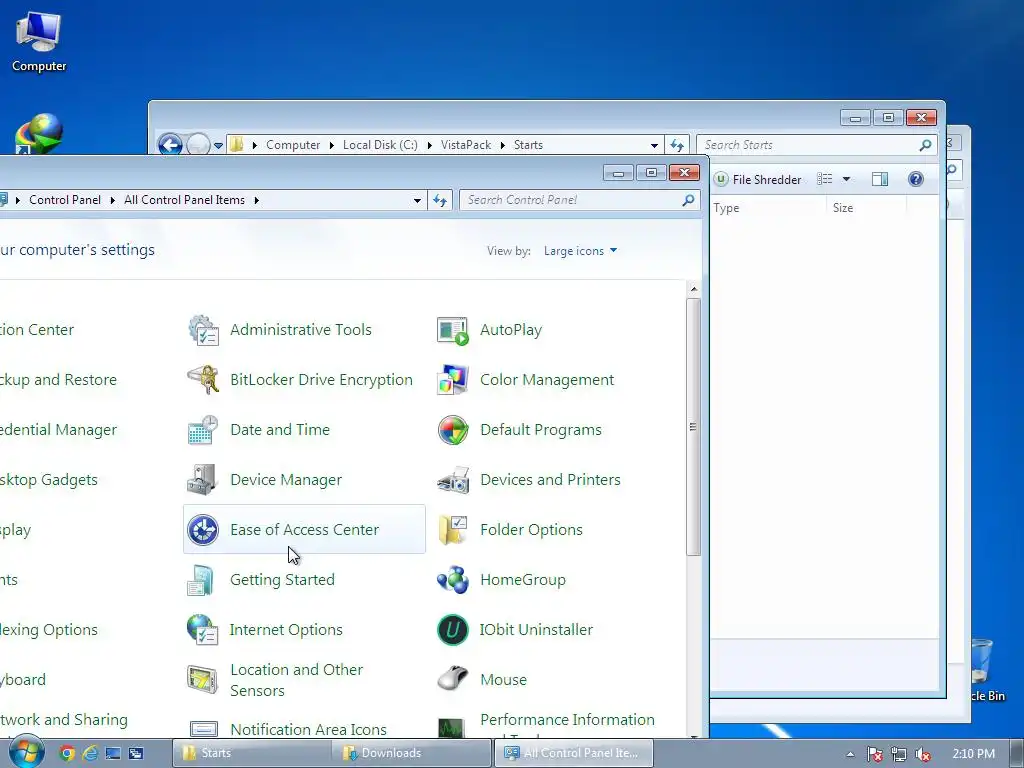Click muted volume tray icon
Viewport: 1024px width, 768px height.
(923, 754)
